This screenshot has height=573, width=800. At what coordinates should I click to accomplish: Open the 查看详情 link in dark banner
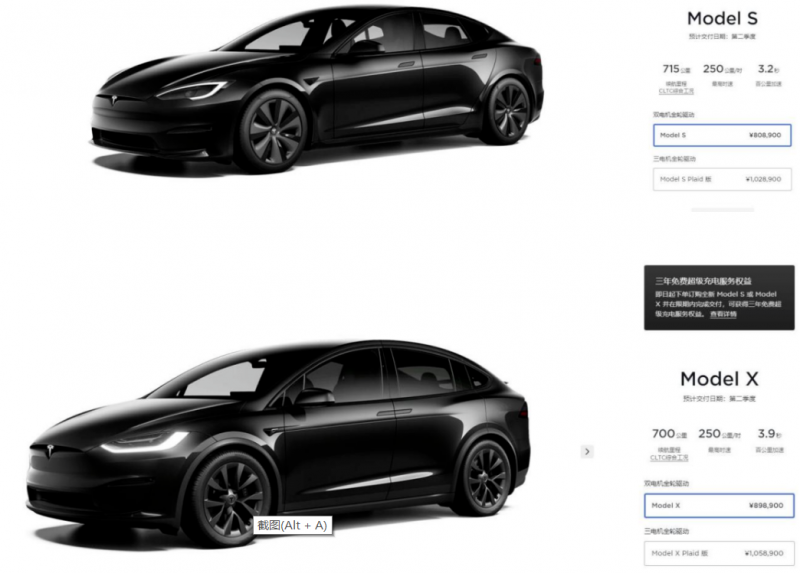[723, 314]
